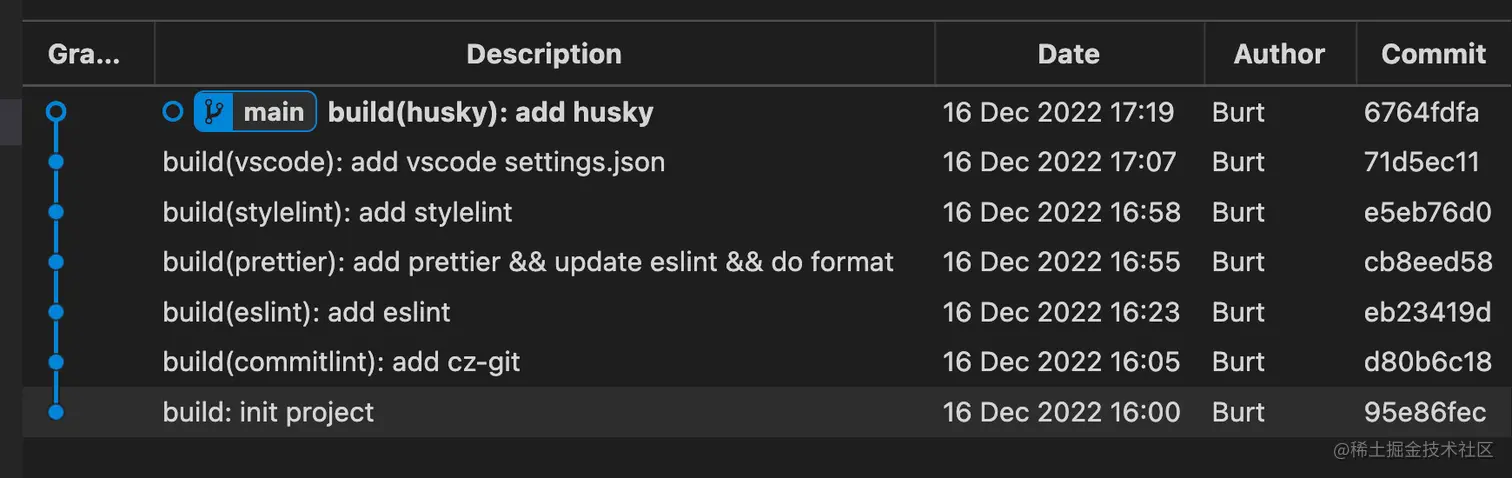Viewport: 1512px width, 478px height.
Task: Click the graph node for the stylelint commit
Action: 56,212
